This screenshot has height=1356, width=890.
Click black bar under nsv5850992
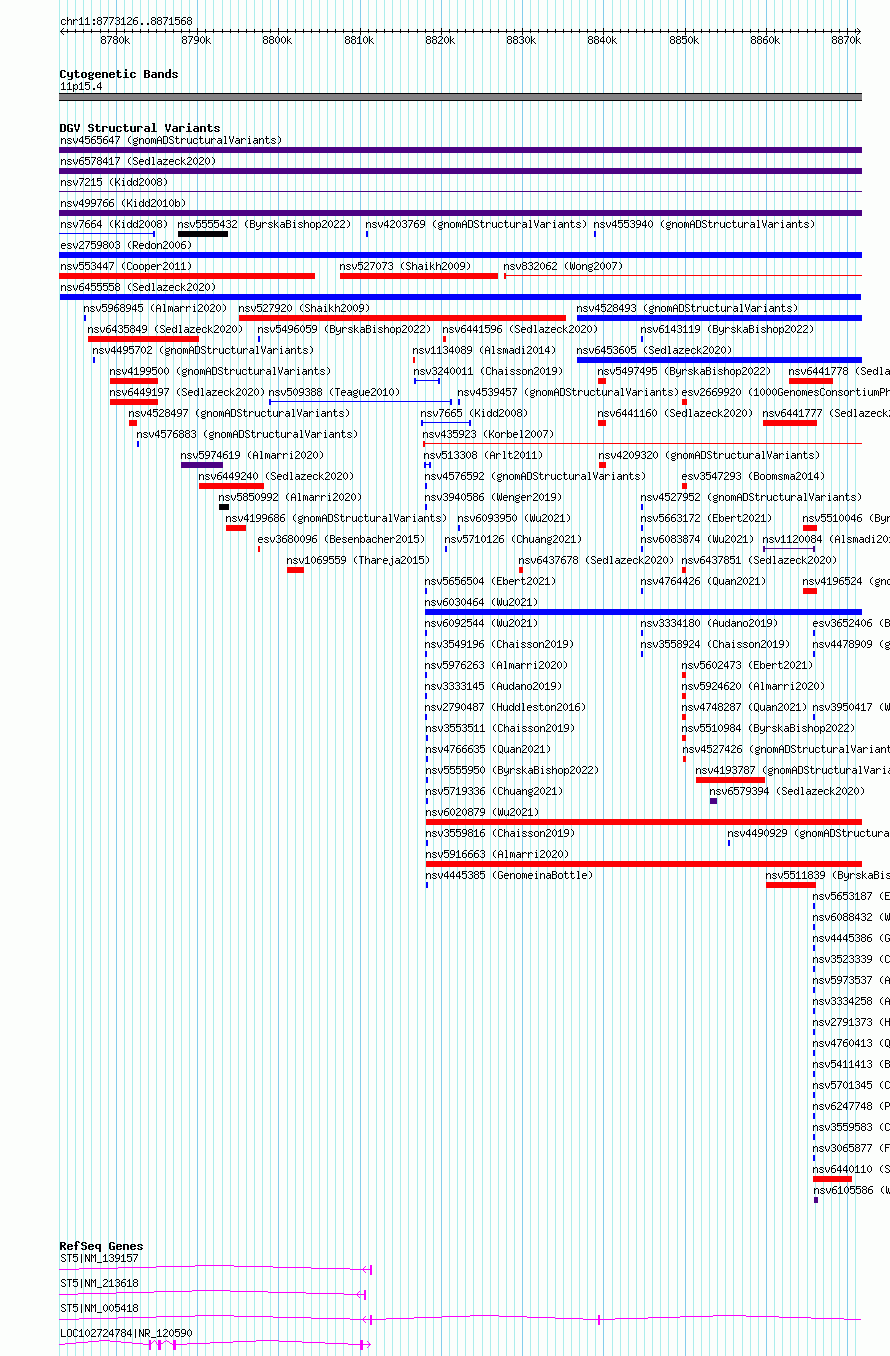tap(224, 507)
